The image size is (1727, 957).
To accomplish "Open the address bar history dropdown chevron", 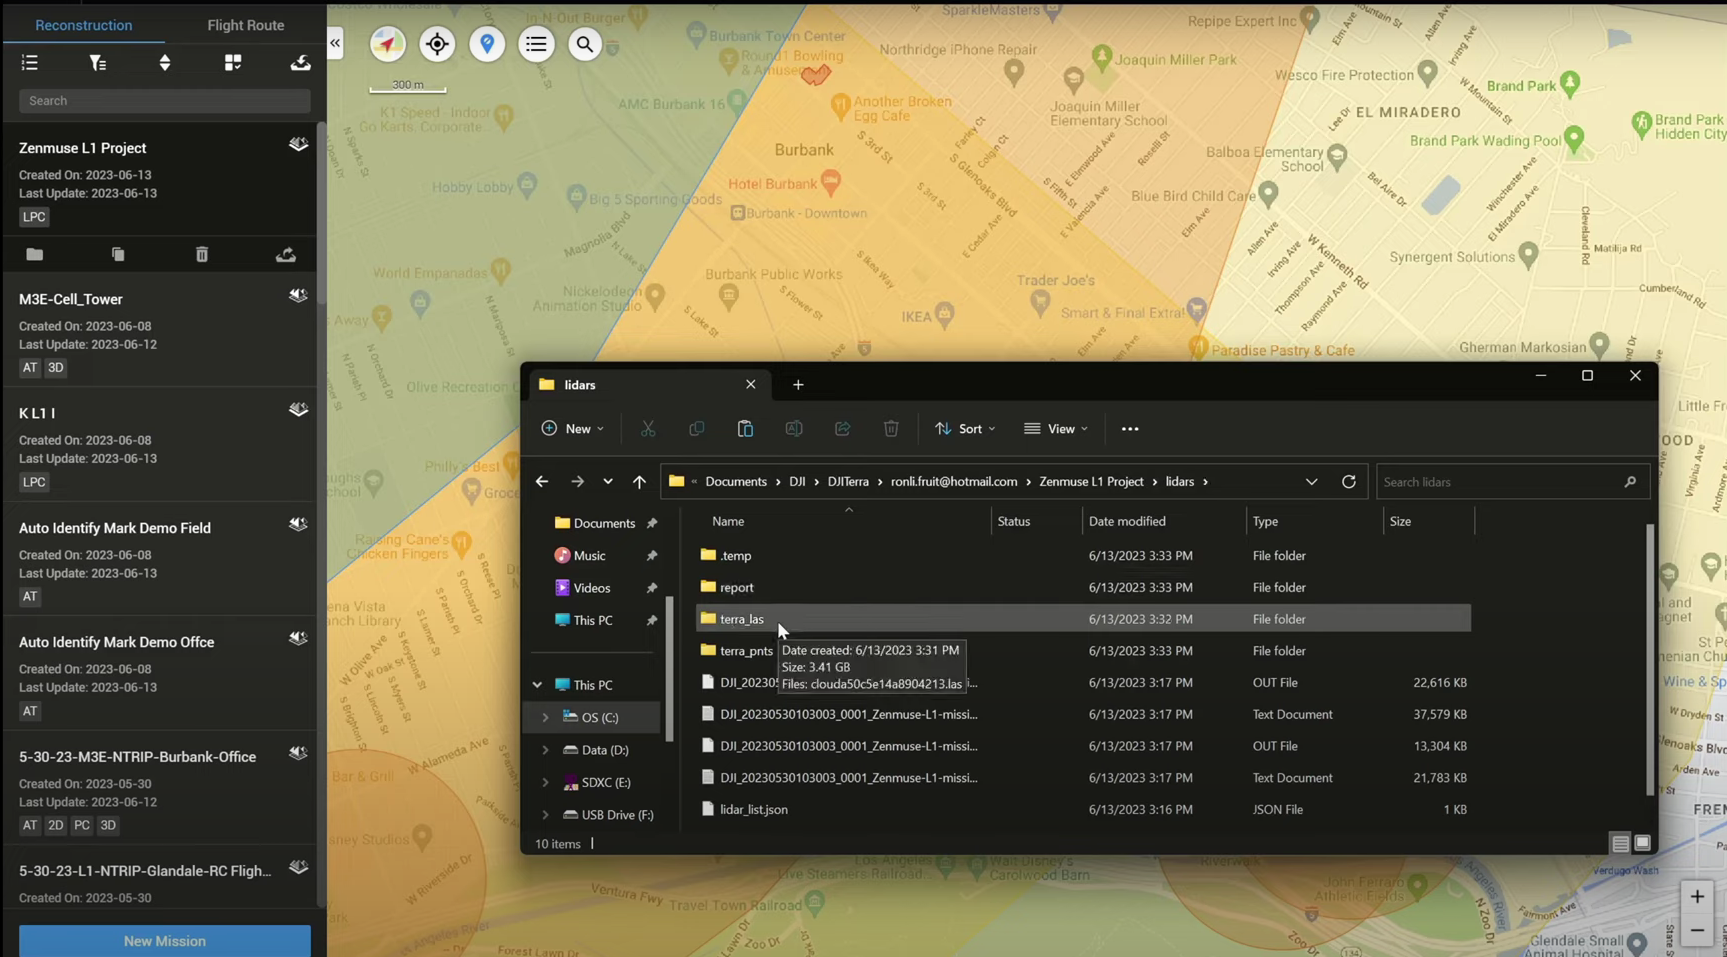I will click(1311, 482).
